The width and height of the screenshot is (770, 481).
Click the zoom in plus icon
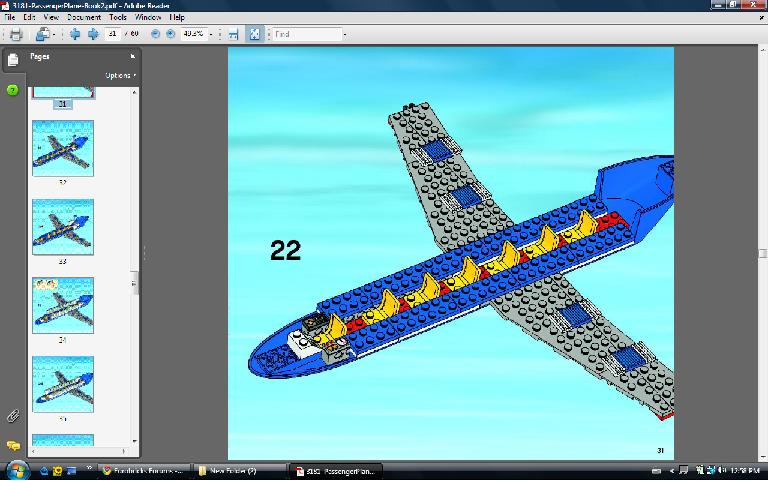[170, 34]
